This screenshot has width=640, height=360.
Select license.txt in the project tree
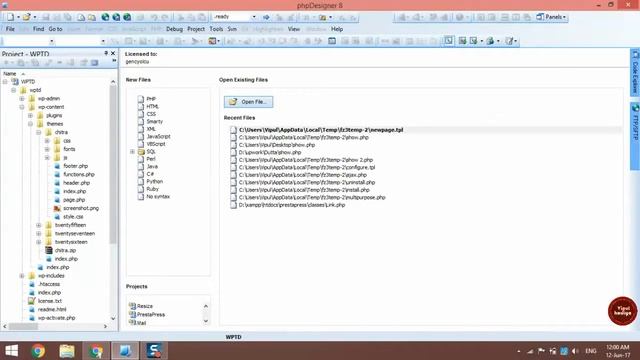click(x=50, y=301)
